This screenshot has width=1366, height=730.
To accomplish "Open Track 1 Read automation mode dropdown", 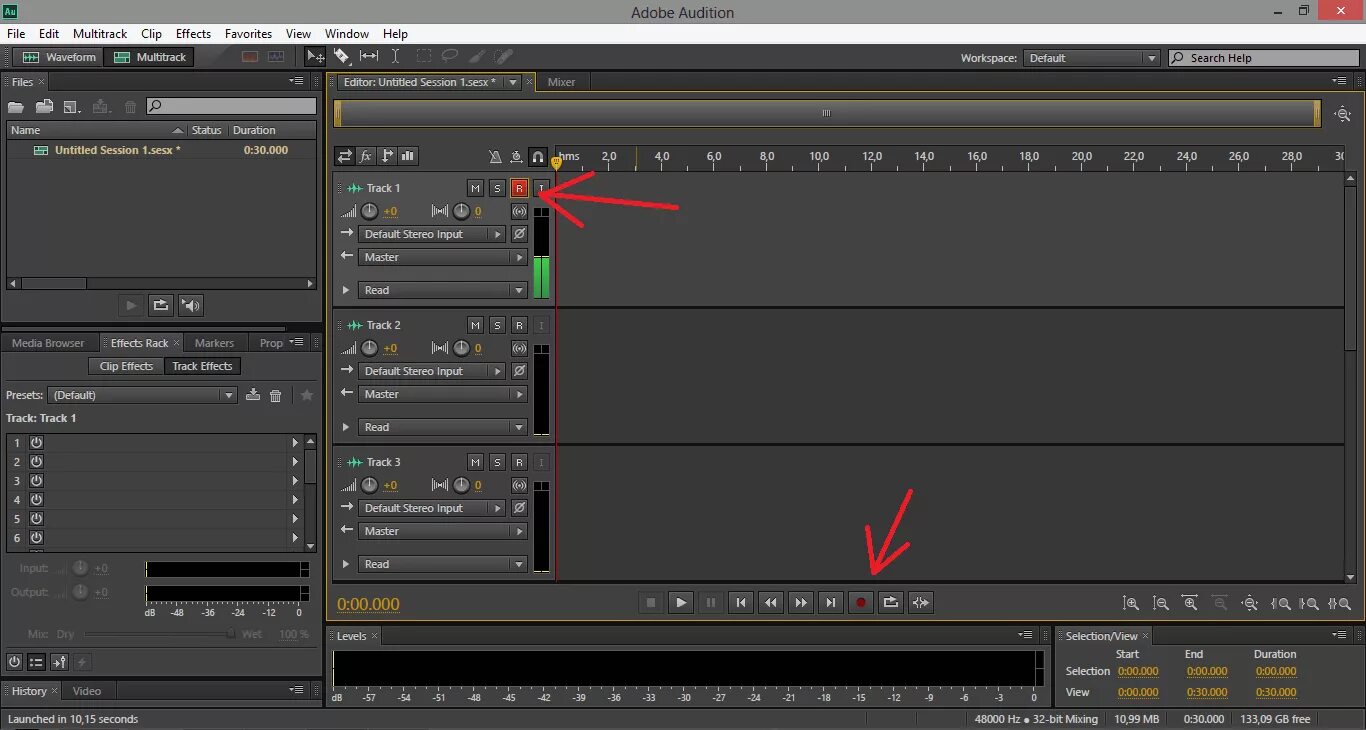I will point(442,290).
